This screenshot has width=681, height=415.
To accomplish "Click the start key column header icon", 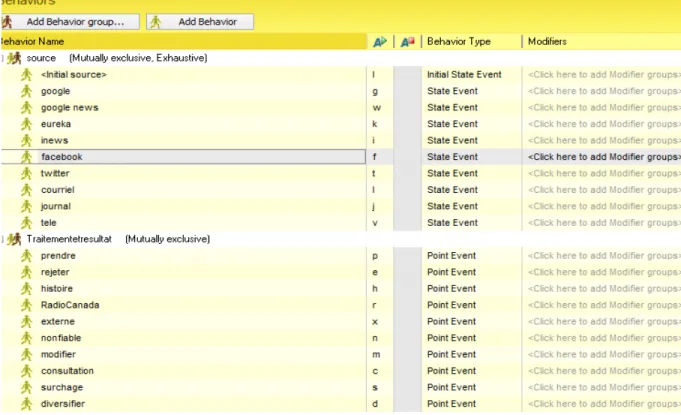I will tap(380, 42).
